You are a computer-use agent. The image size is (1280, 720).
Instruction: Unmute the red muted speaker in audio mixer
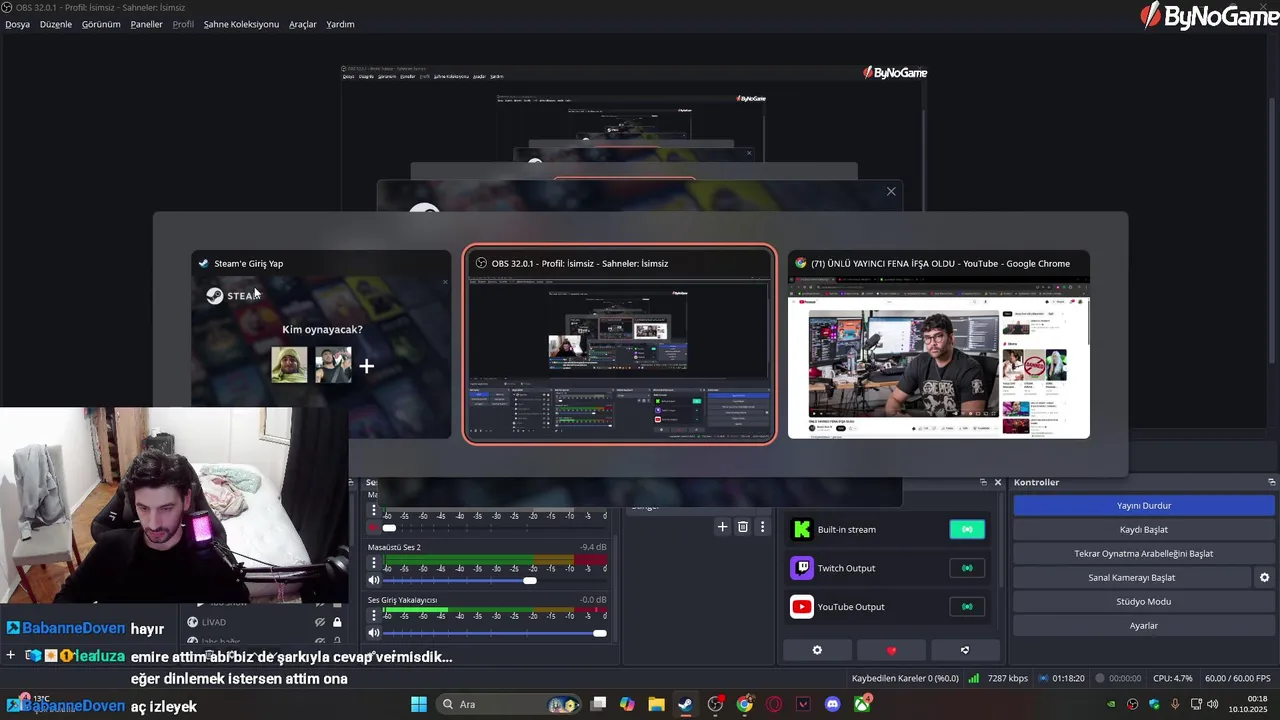(x=374, y=527)
